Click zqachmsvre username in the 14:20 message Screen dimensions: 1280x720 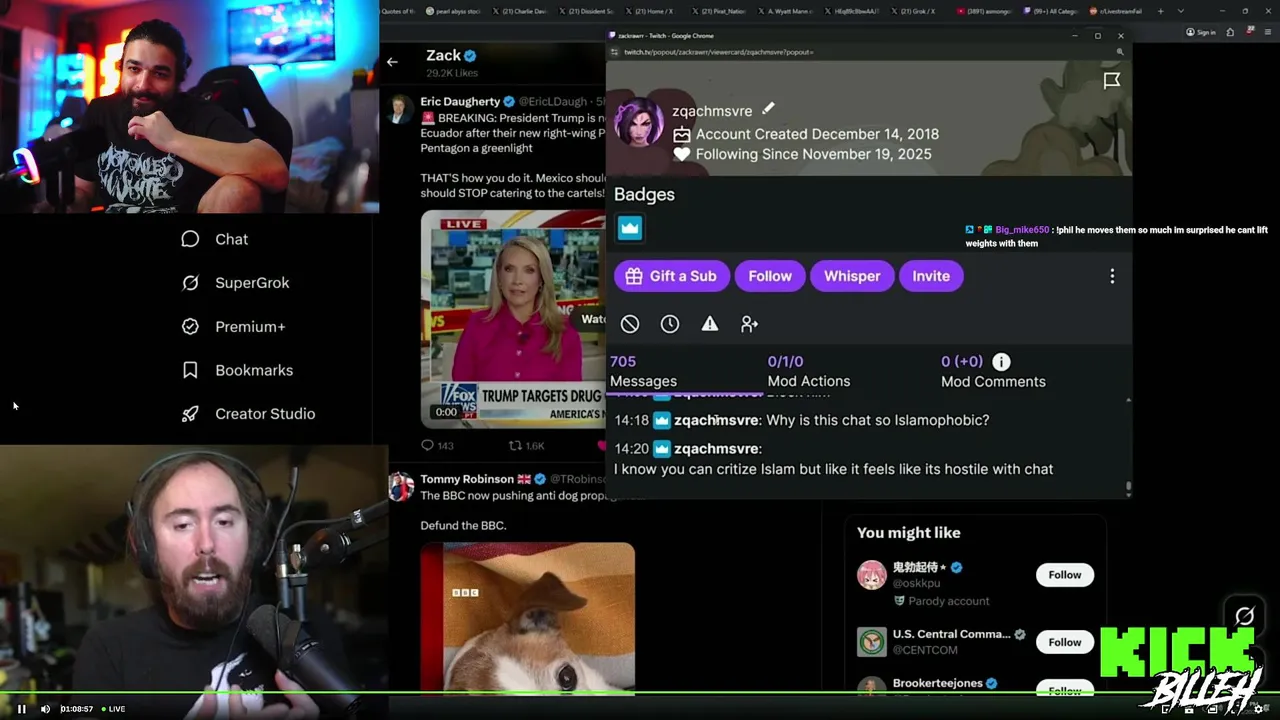click(x=718, y=449)
